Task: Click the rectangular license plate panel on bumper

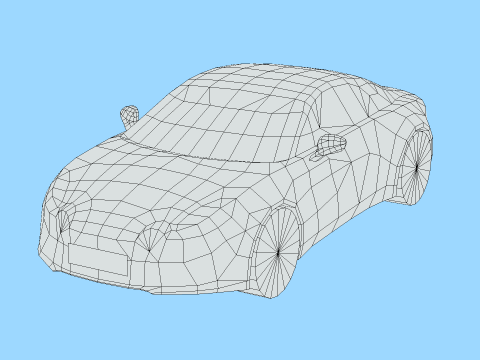Action: (x=98, y=259)
